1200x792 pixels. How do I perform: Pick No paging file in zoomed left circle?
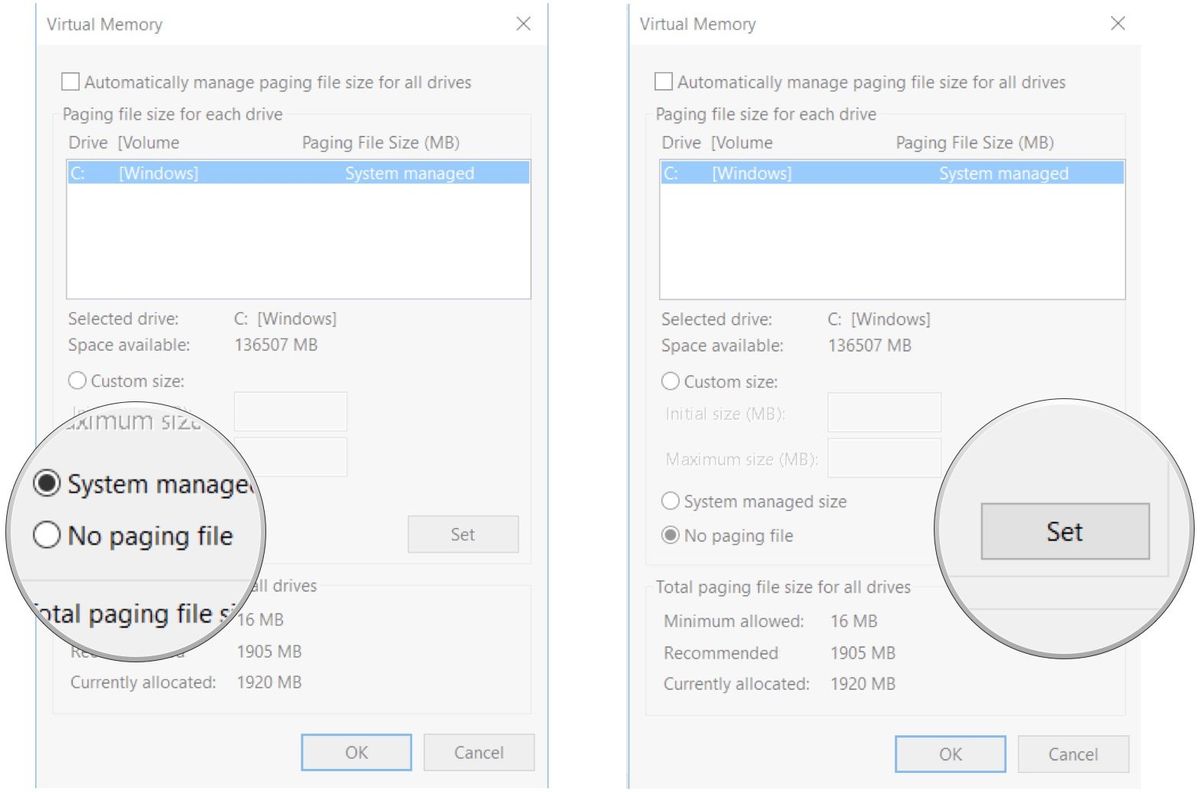(x=46, y=536)
